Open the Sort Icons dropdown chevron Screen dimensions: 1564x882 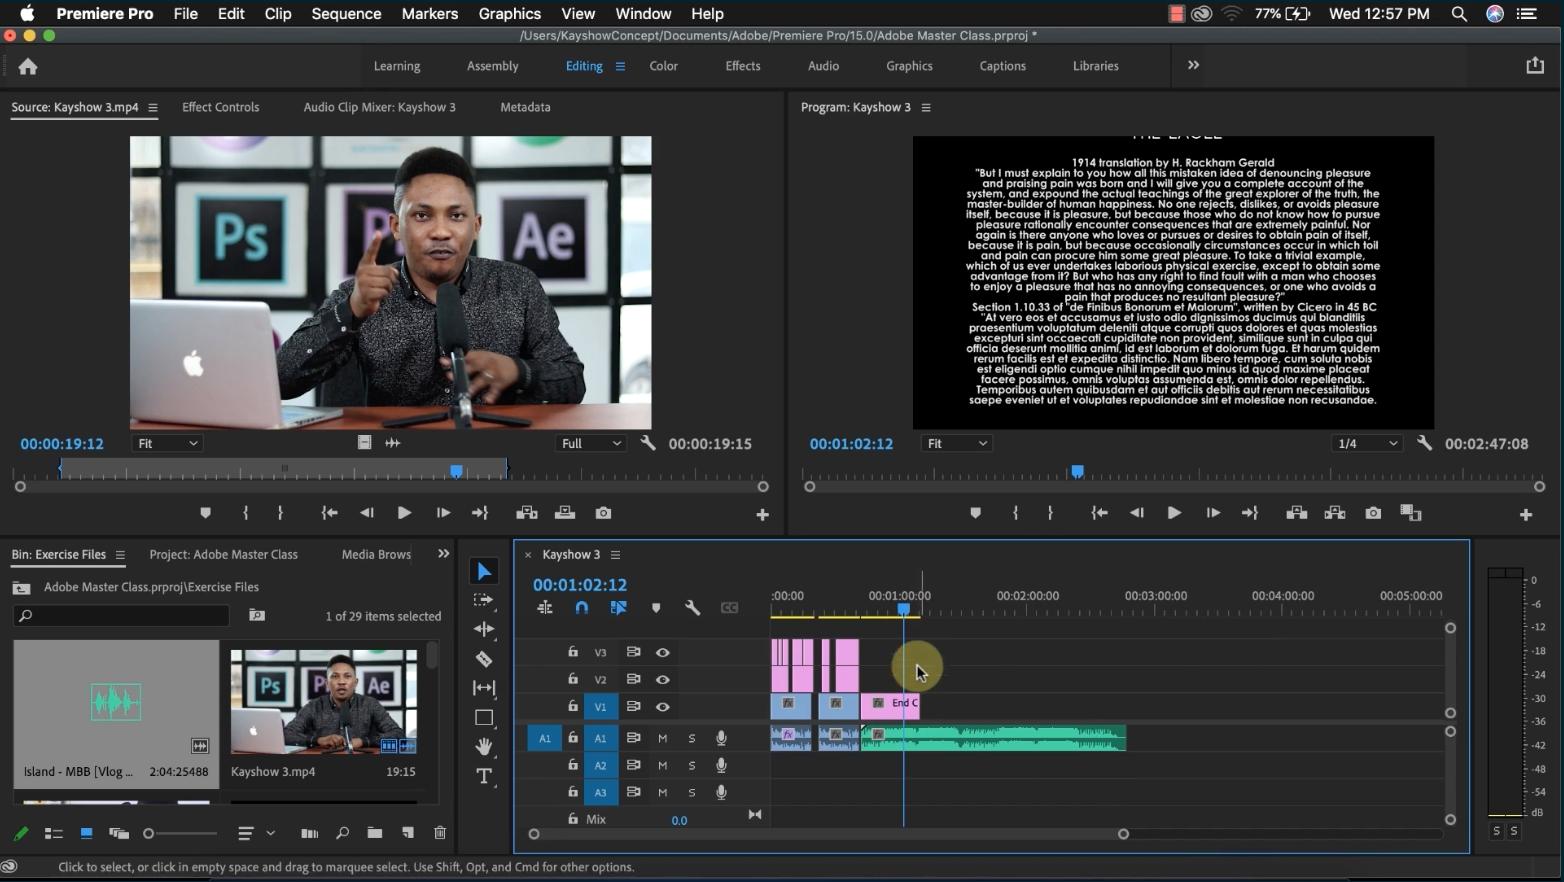270,833
